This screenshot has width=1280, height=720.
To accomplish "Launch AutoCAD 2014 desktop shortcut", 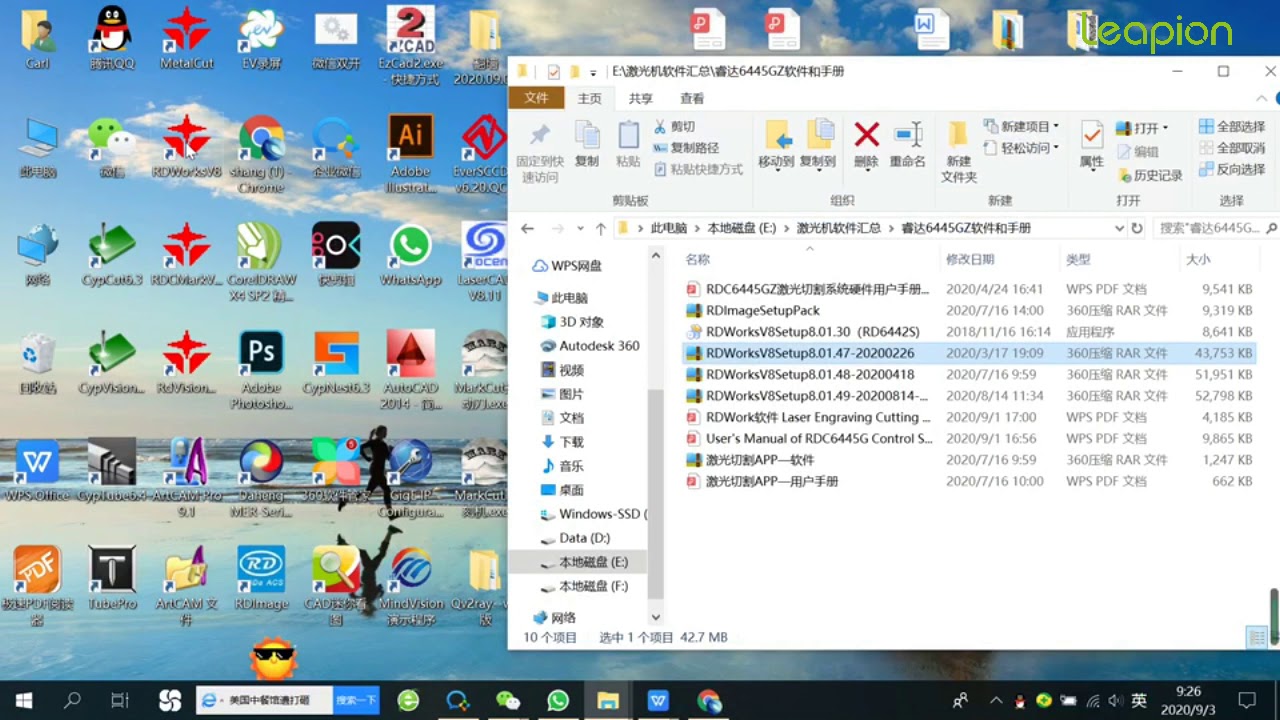I will (410, 370).
